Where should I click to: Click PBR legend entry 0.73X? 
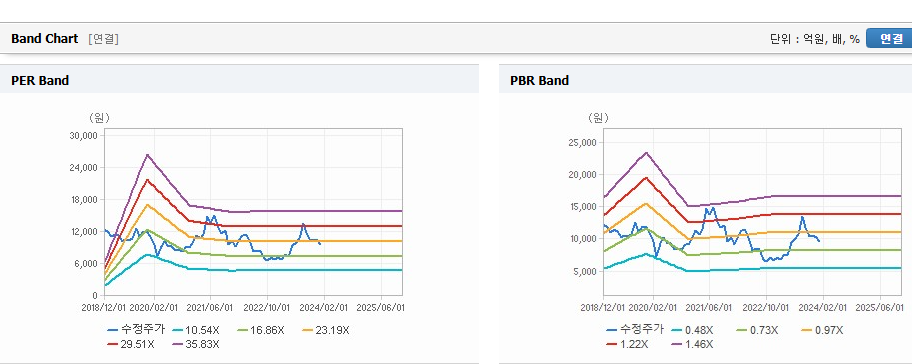point(757,330)
